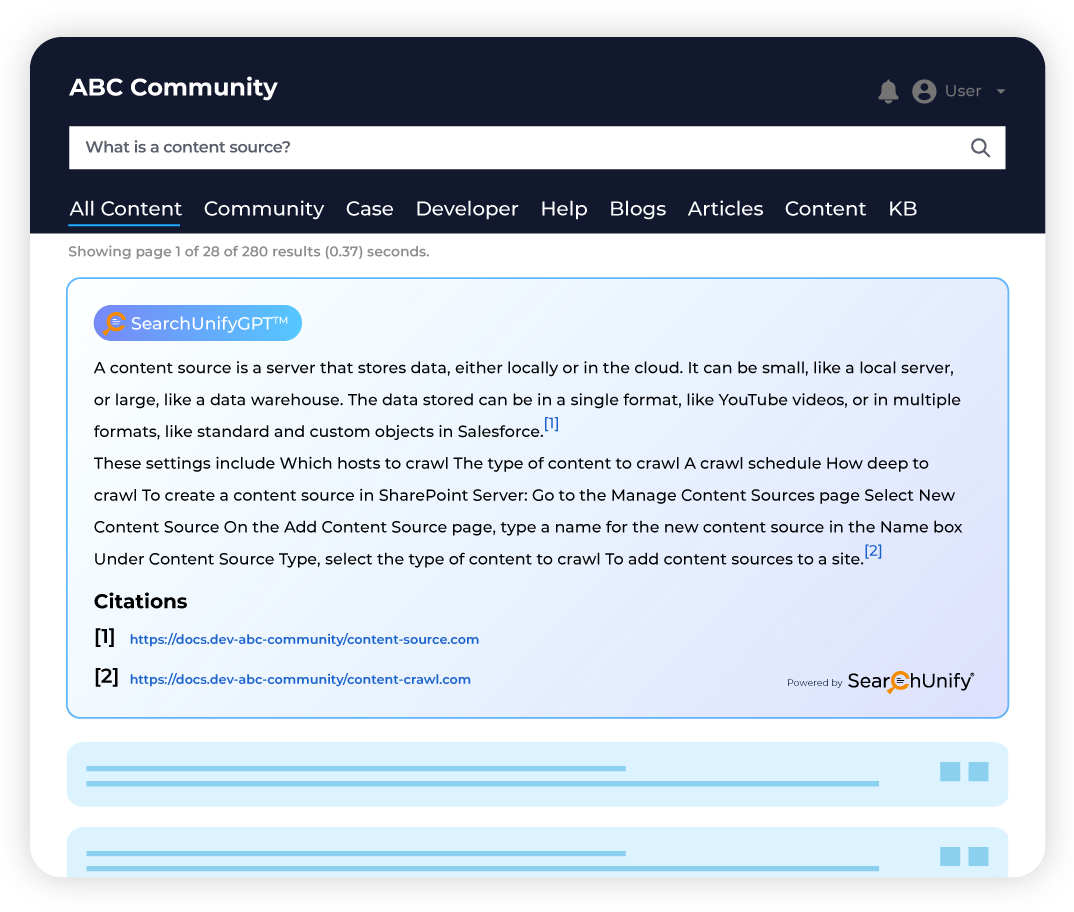This screenshot has height=912, width=1074.
Task: Click the User name label
Action: (x=963, y=91)
